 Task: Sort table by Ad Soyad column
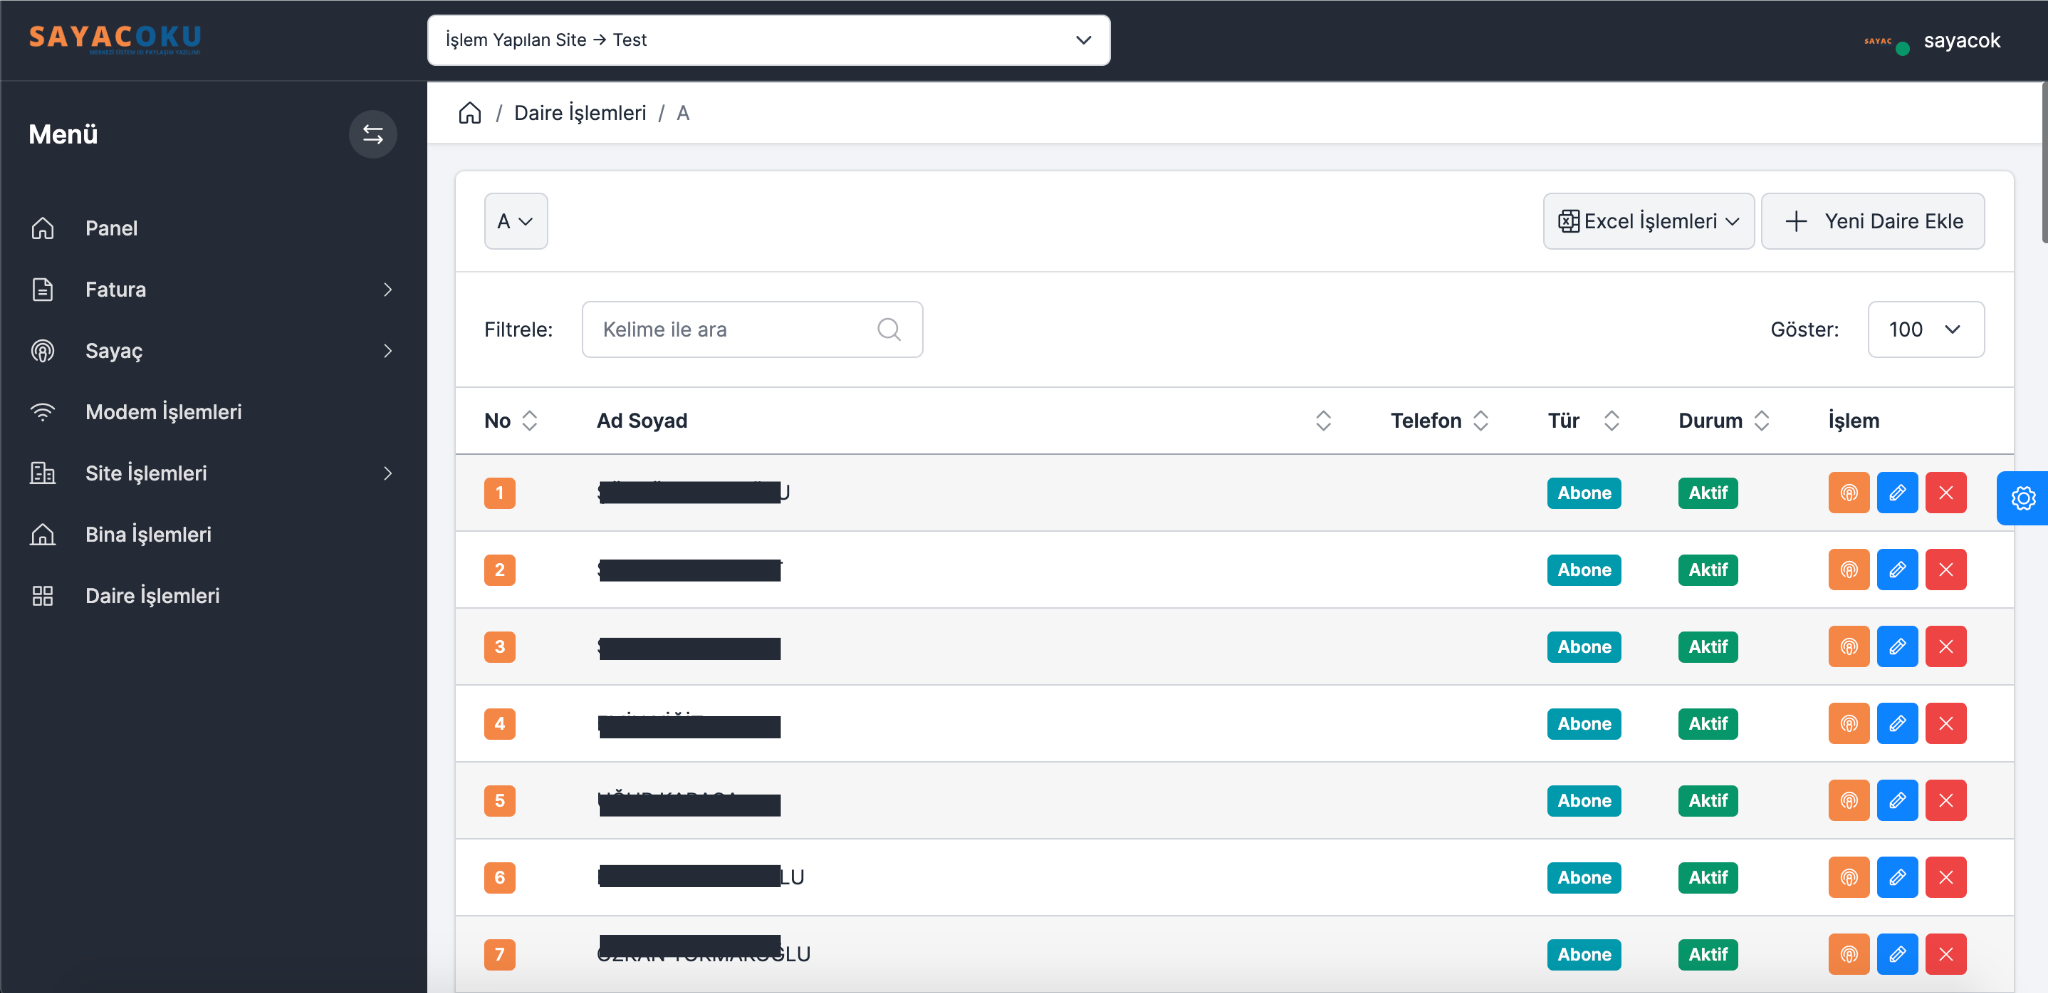[1323, 421]
